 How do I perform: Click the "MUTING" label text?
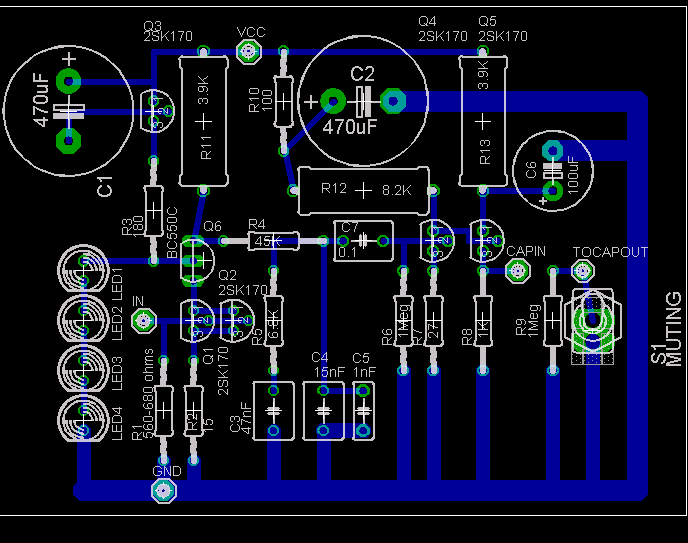[674, 329]
